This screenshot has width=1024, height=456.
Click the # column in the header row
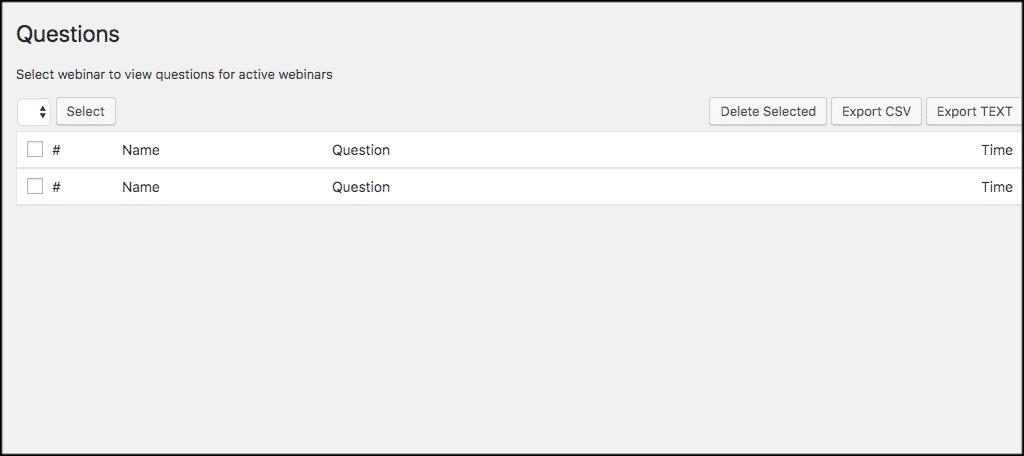[57, 150]
